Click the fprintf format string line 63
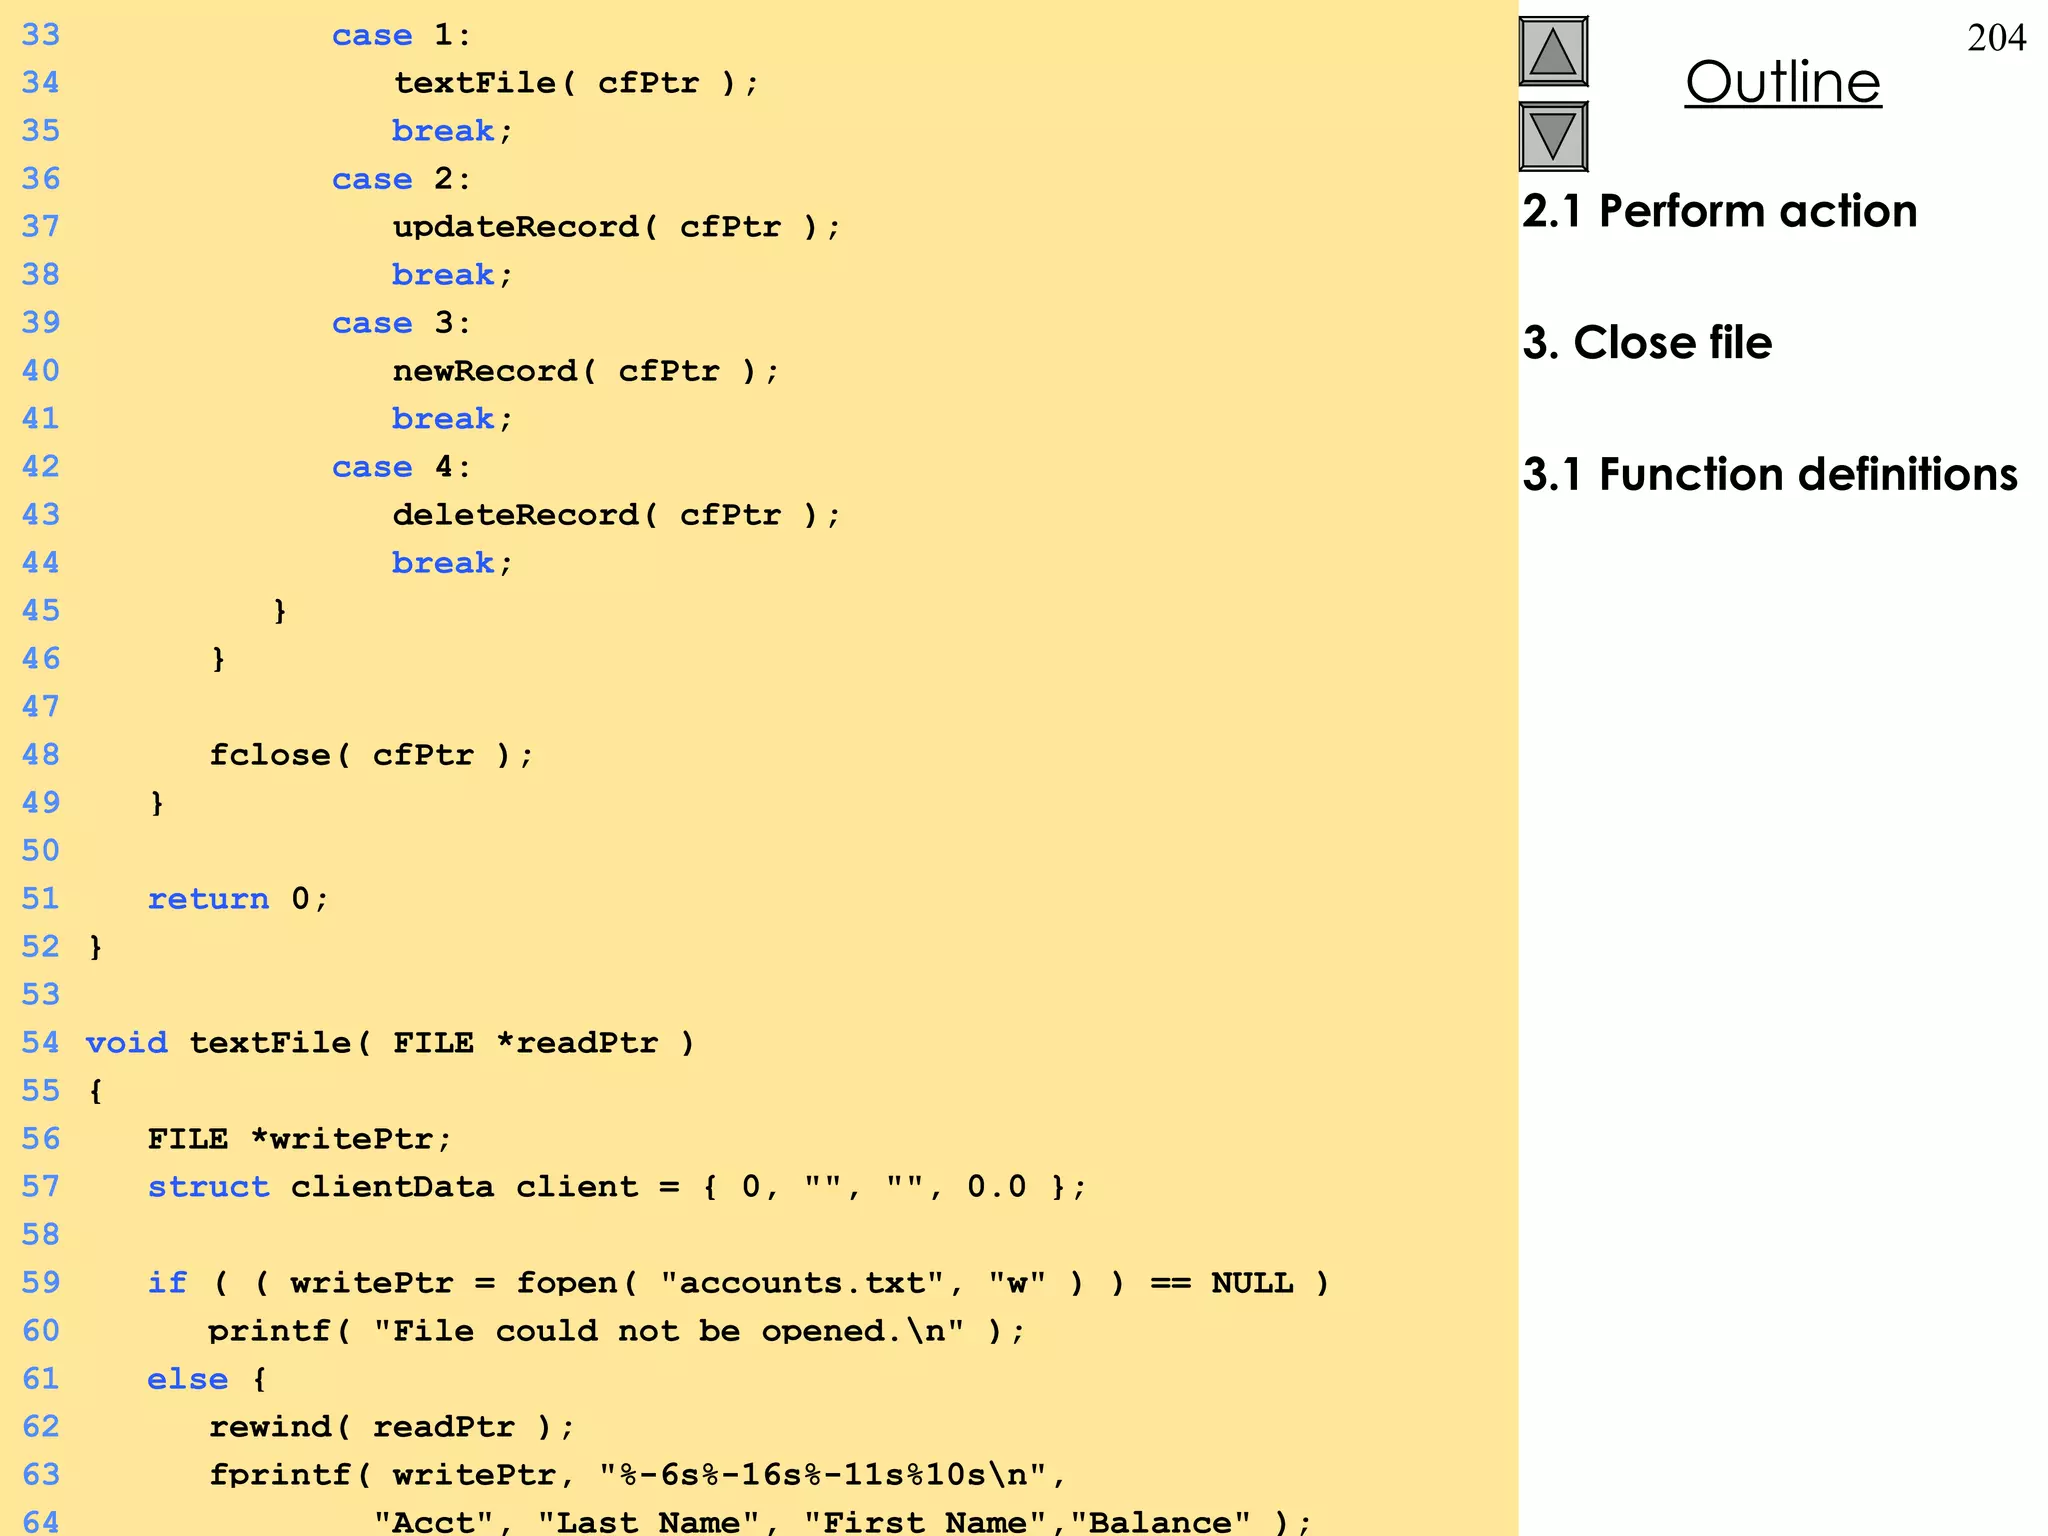Image resolution: width=2048 pixels, height=1536 pixels. coord(638,1475)
